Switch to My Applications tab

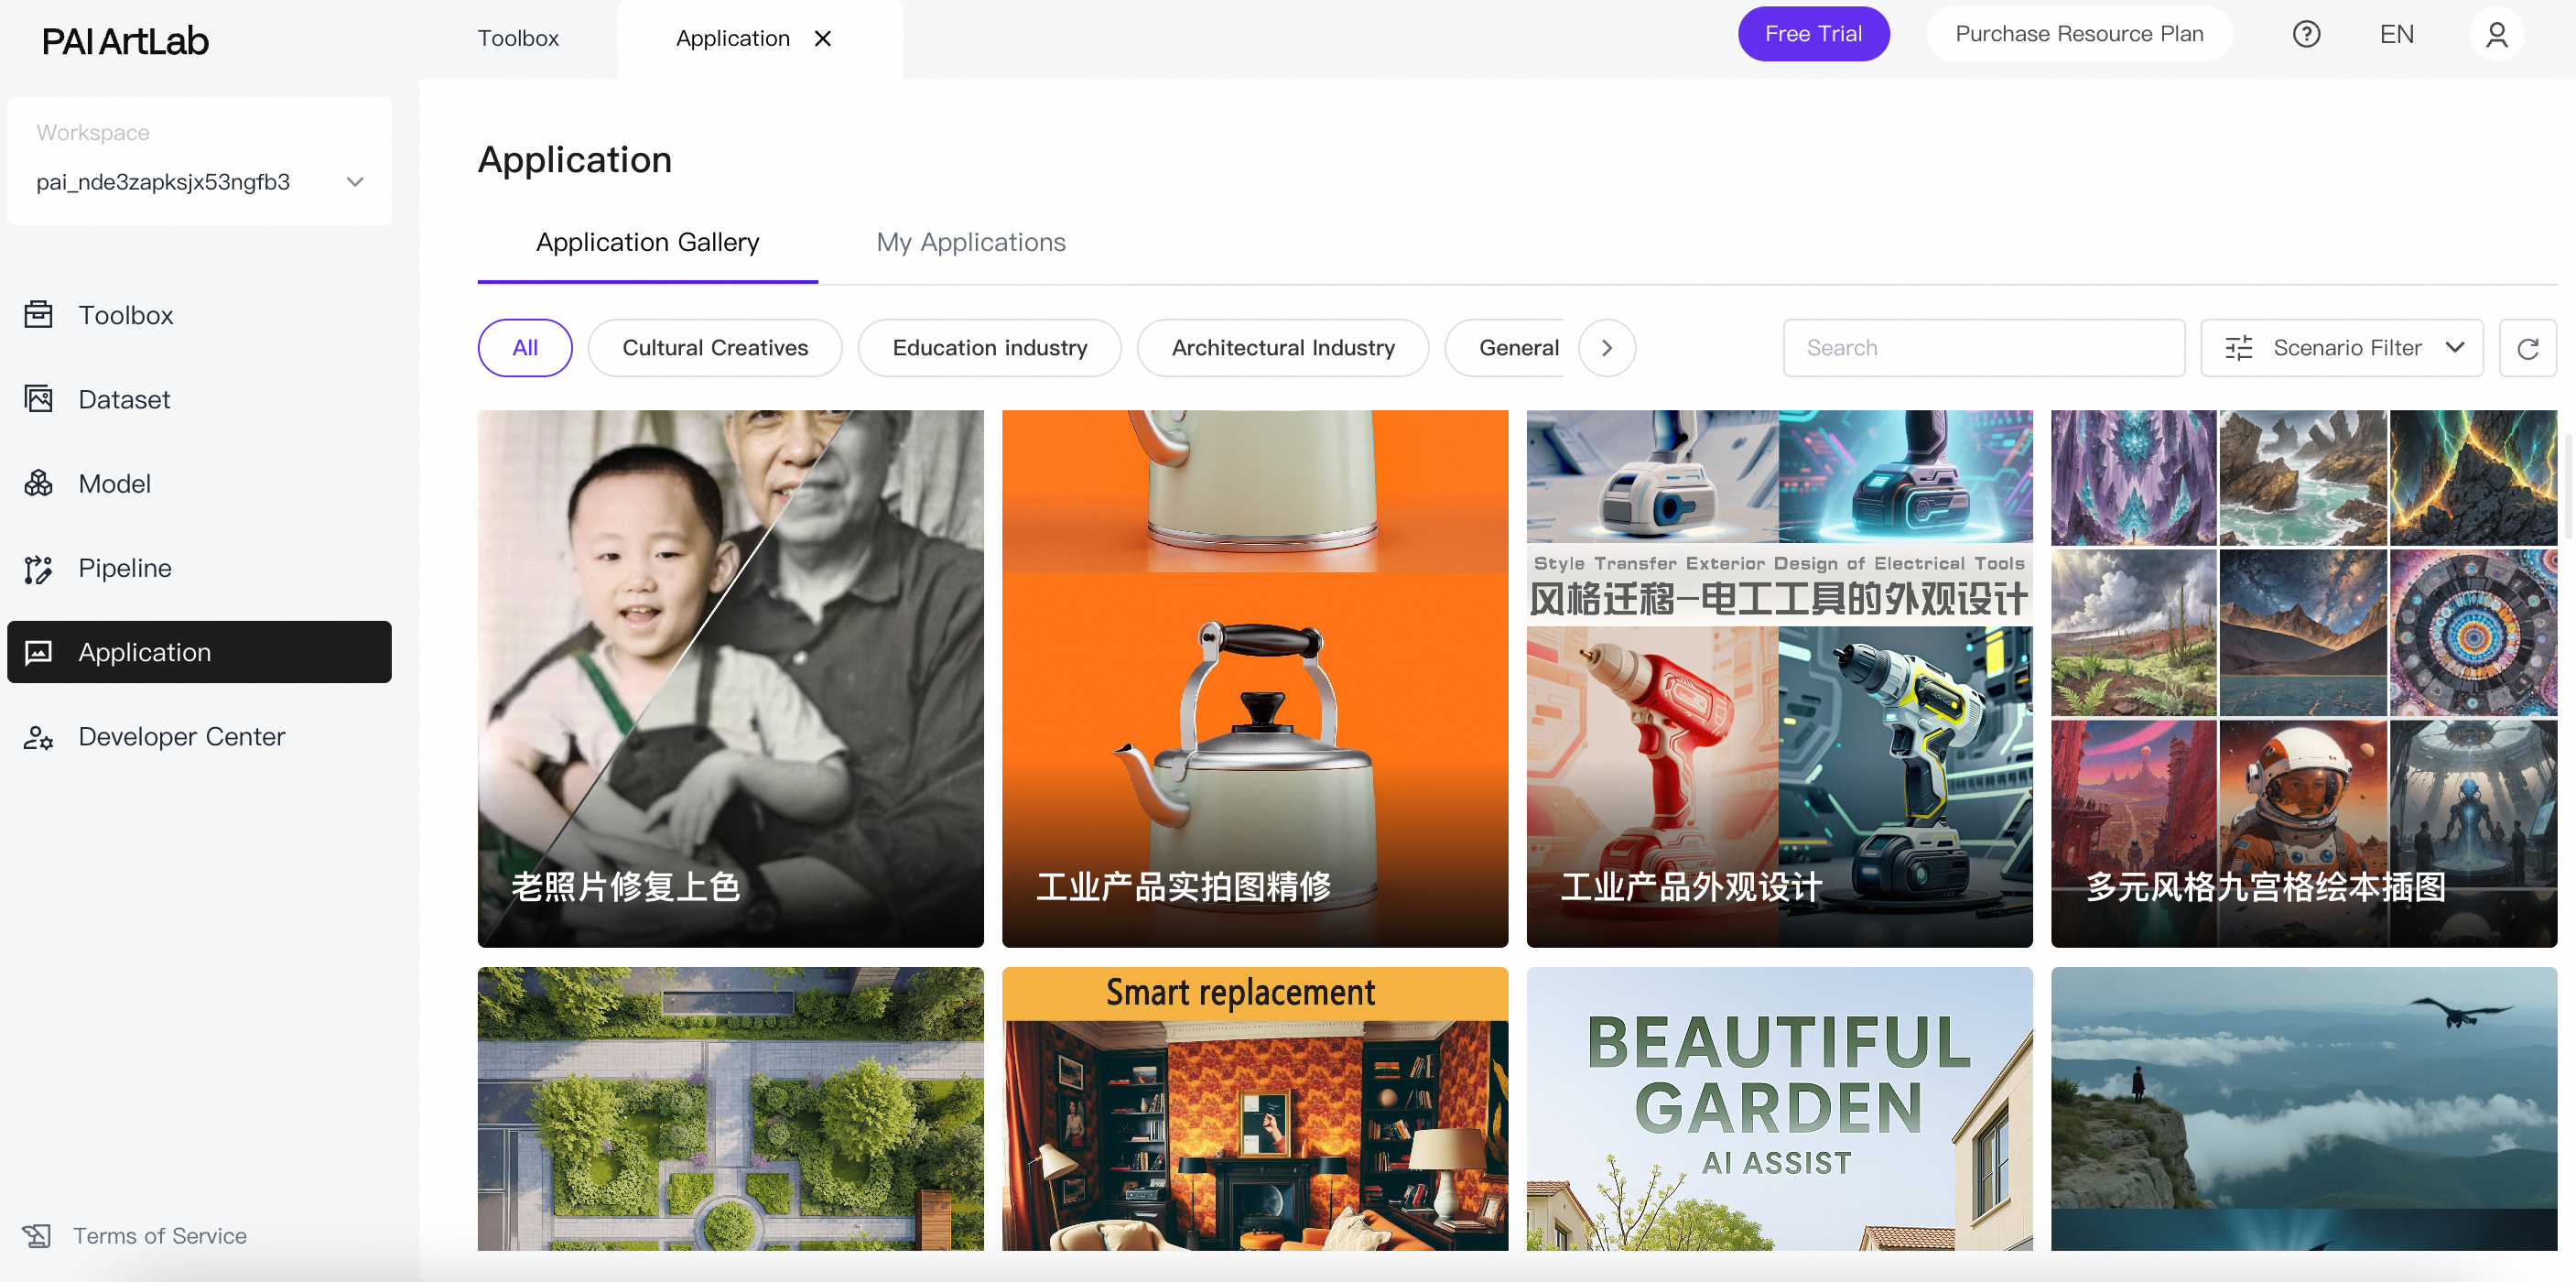pyautogui.click(x=970, y=242)
